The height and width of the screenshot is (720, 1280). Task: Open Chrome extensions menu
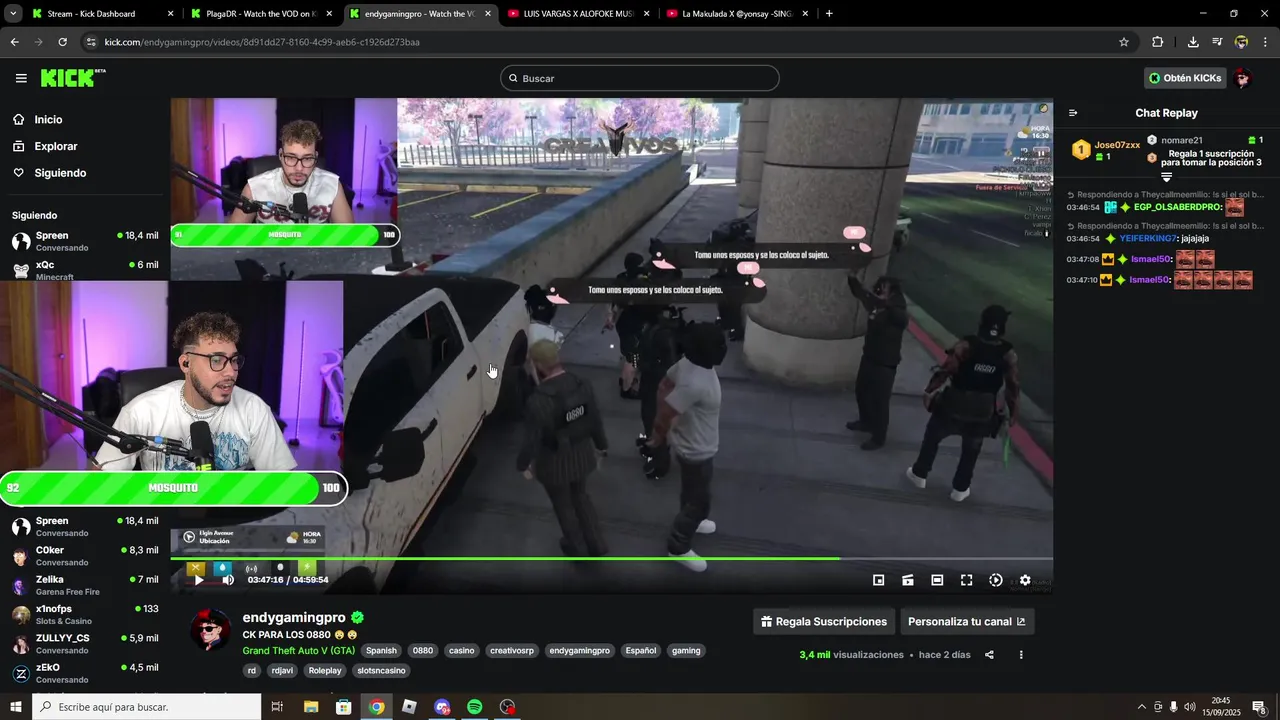click(x=1157, y=42)
